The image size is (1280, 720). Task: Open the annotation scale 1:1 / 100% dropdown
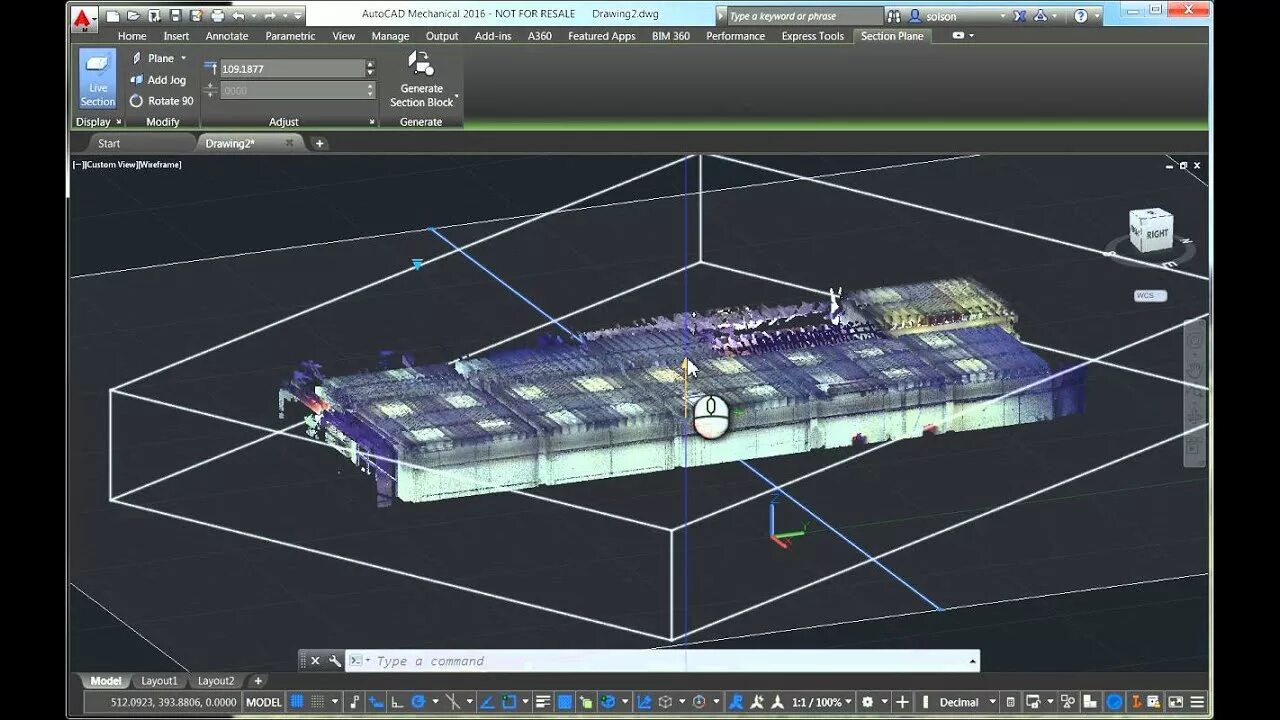click(820, 702)
